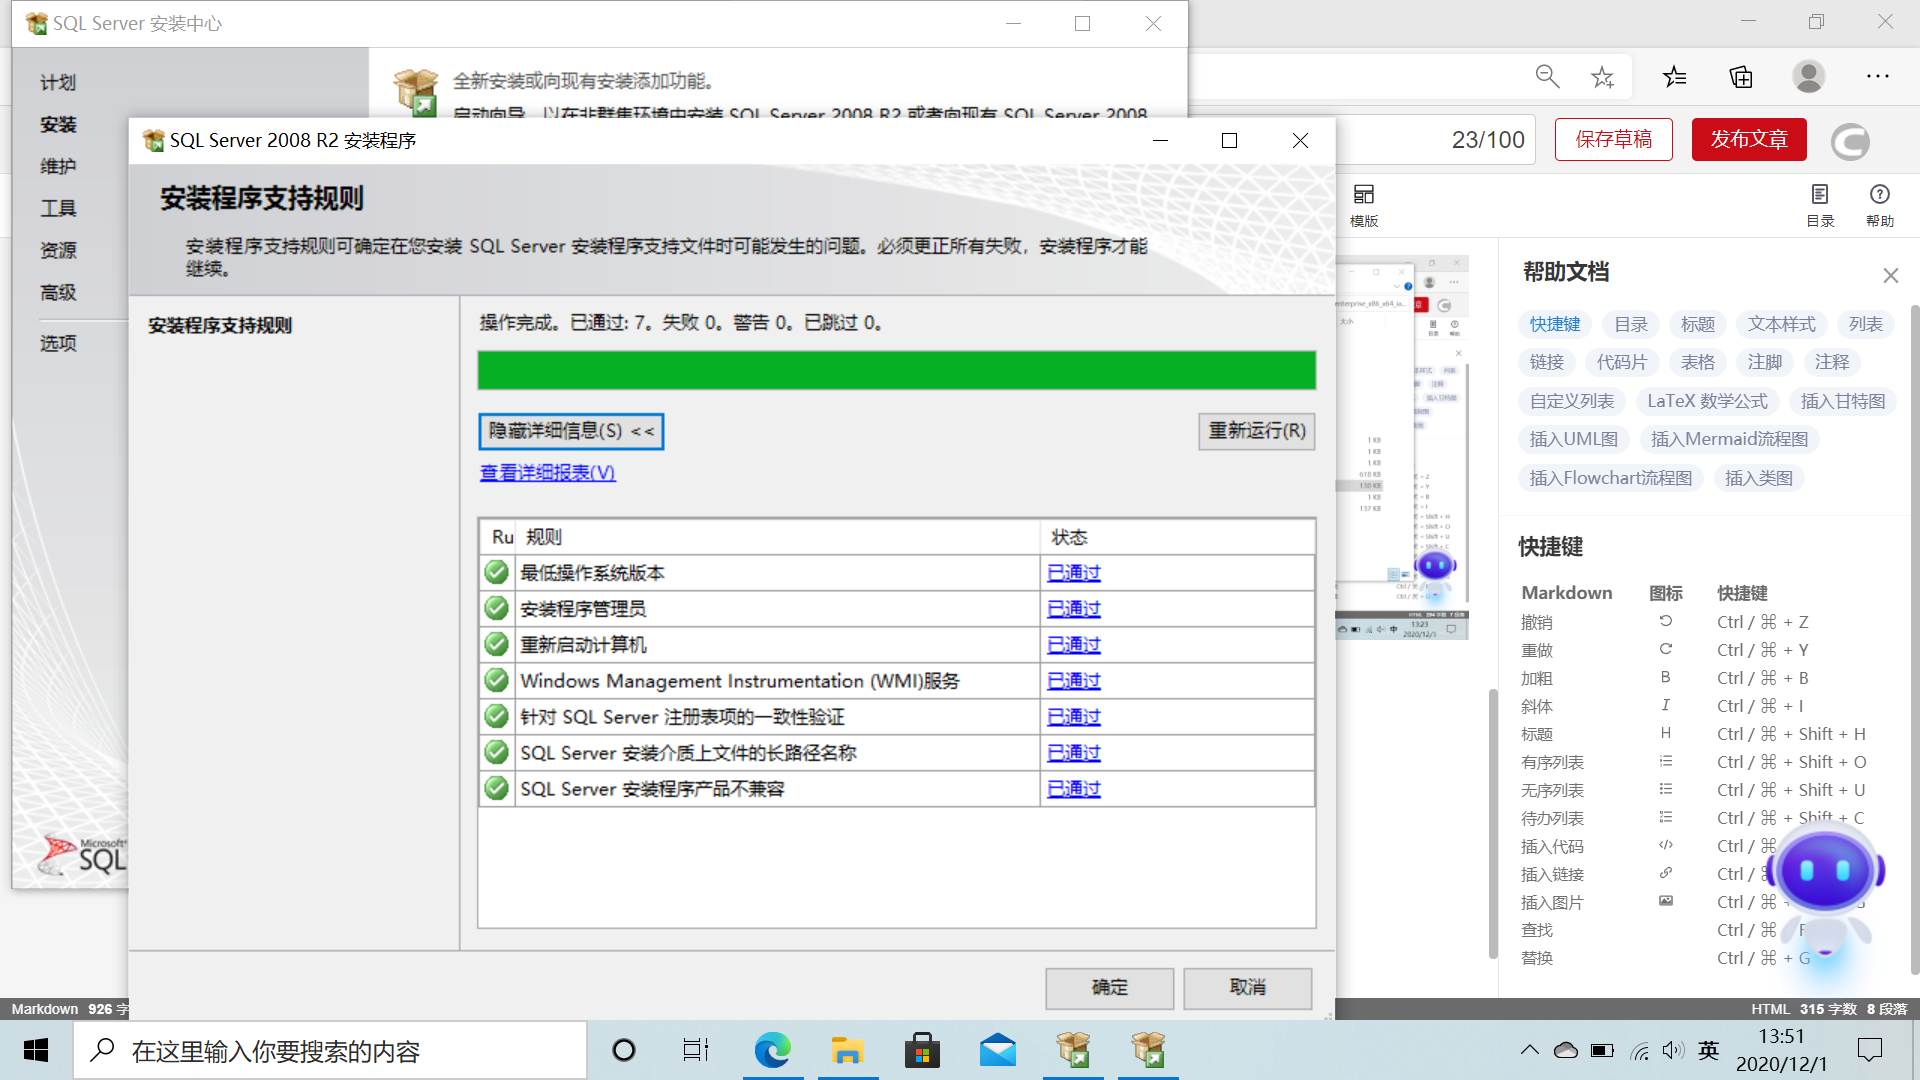Click the 规则 column header
1920x1080 pixels.
tap(778, 537)
